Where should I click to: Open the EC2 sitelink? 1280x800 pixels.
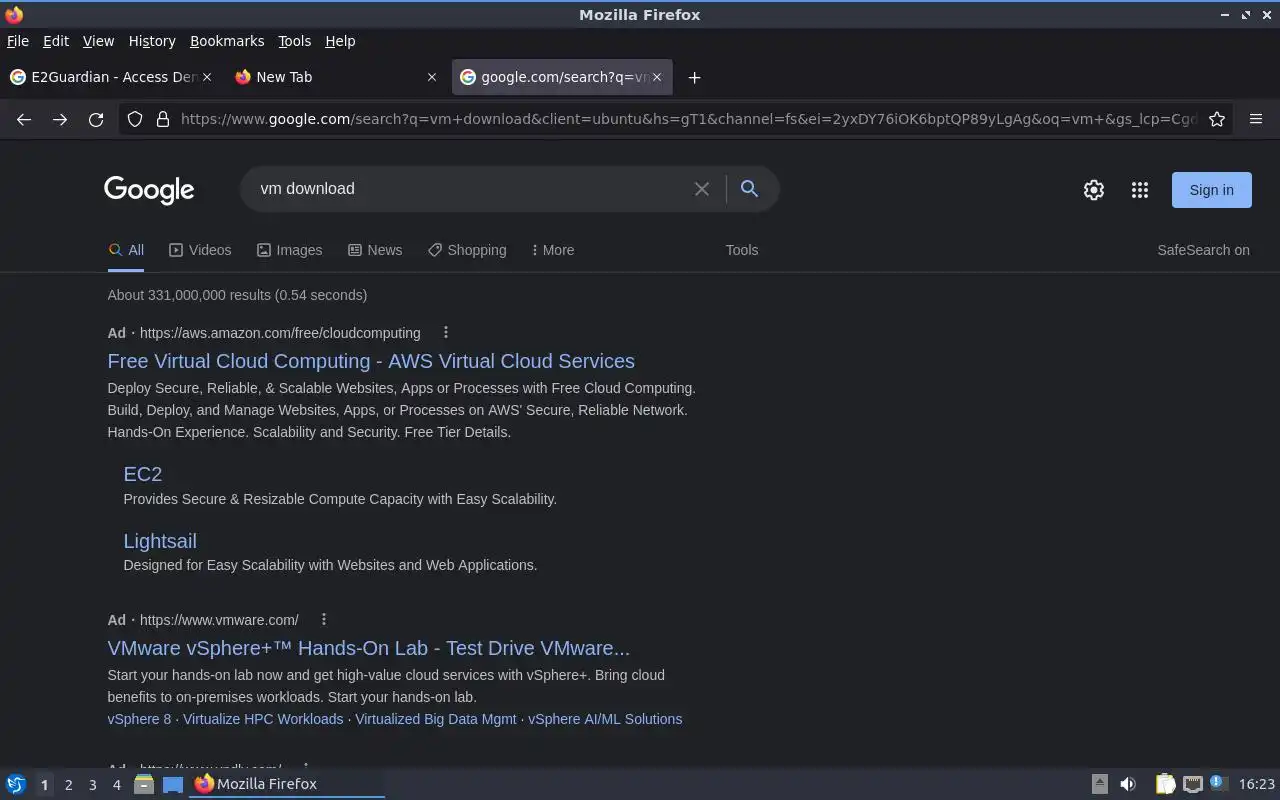[x=142, y=474]
